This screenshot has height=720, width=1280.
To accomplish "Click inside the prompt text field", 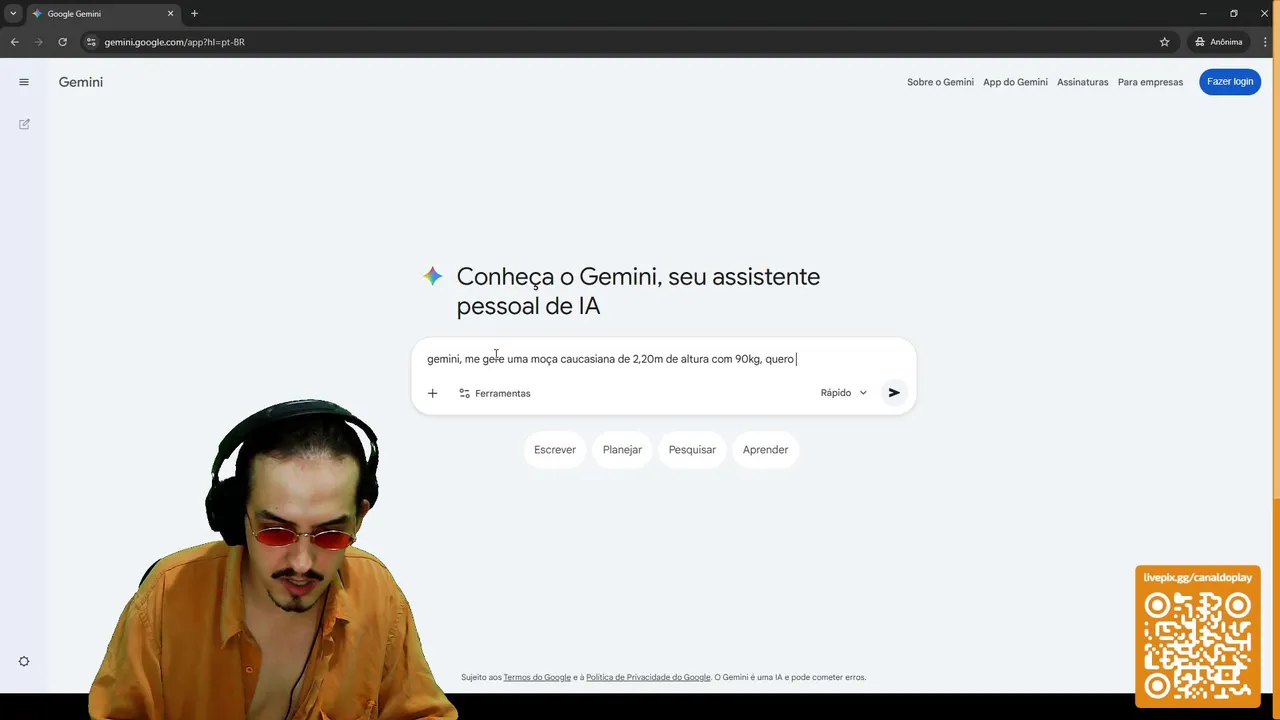I will tap(664, 359).
